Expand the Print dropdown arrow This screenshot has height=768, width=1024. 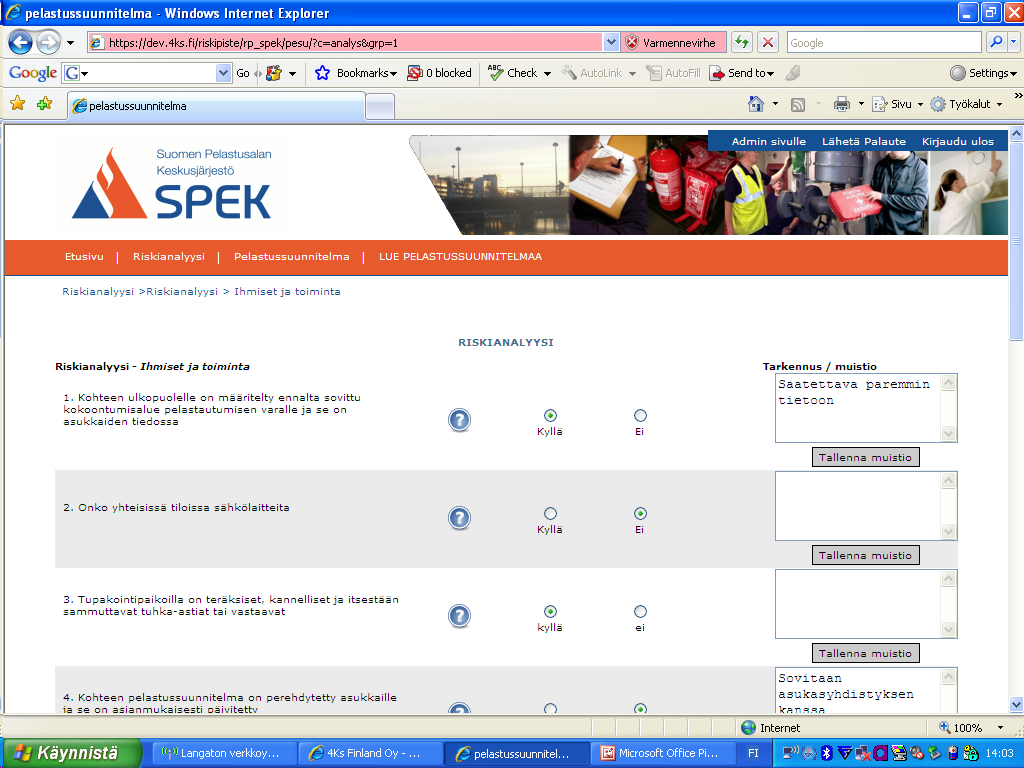pos(861,104)
